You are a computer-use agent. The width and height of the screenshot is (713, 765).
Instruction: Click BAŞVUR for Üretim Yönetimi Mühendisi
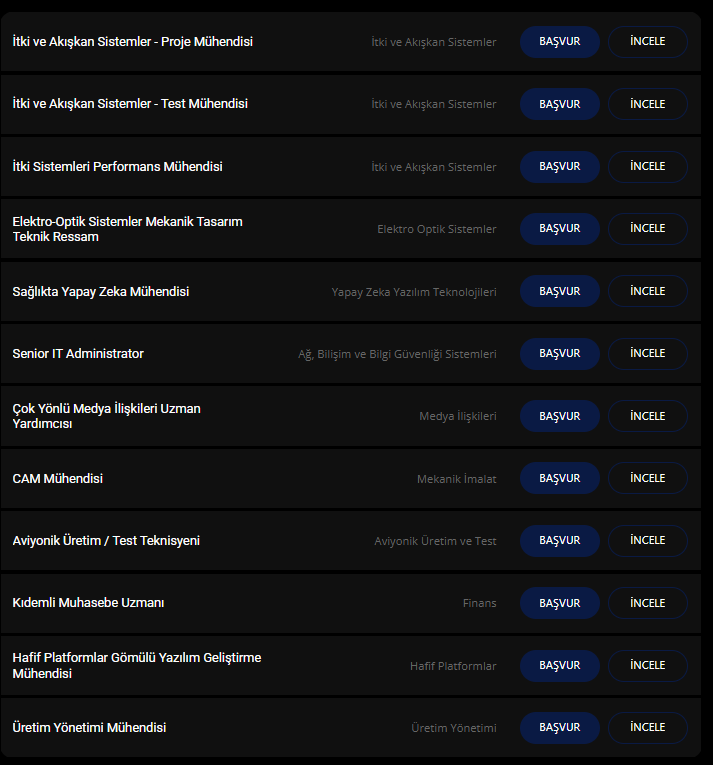pyautogui.click(x=559, y=727)
